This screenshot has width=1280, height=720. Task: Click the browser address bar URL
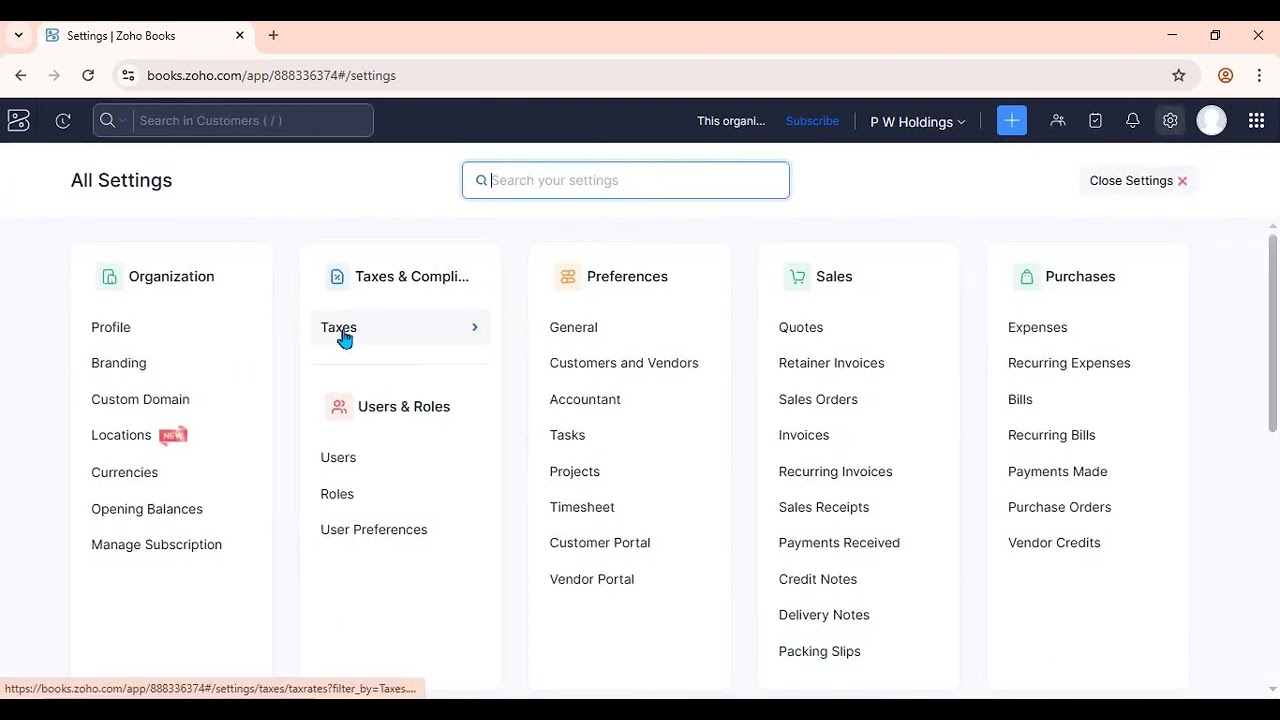click(271, 75)
